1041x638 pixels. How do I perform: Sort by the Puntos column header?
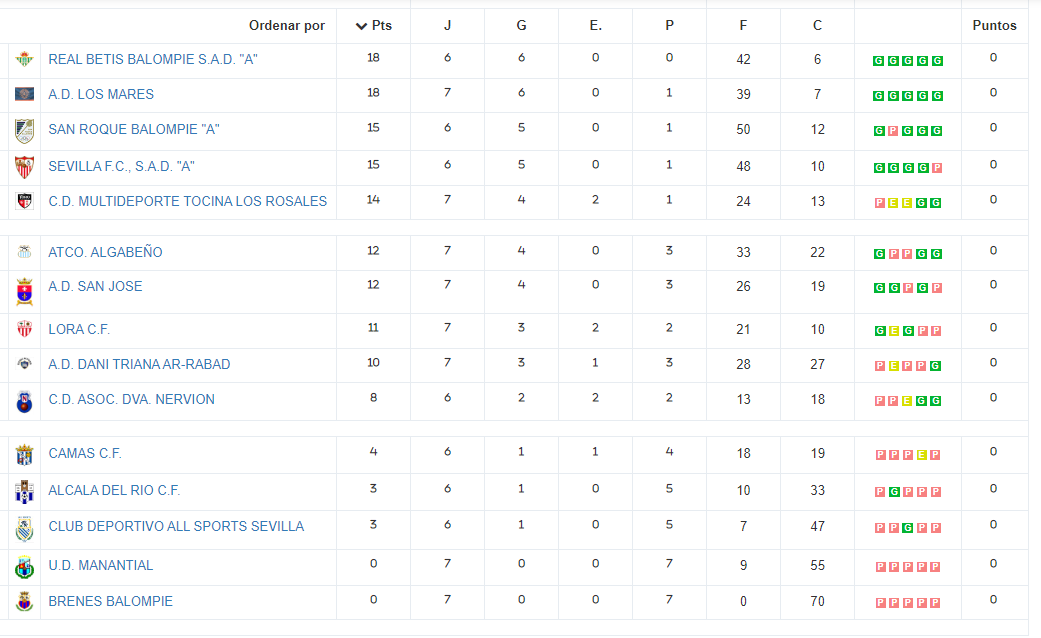point(994,25)
